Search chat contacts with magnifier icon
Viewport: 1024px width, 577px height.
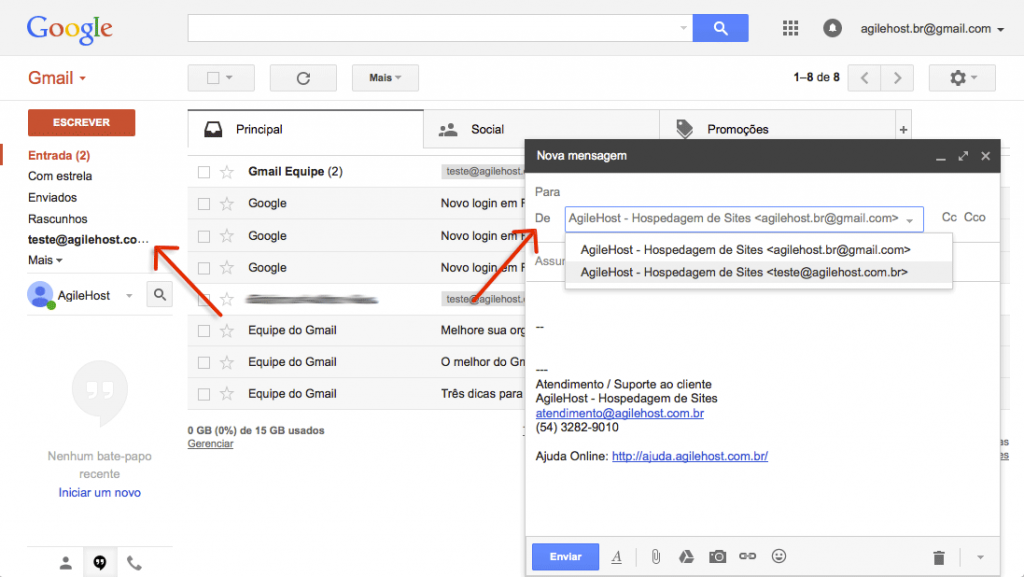tap(159, 295)
